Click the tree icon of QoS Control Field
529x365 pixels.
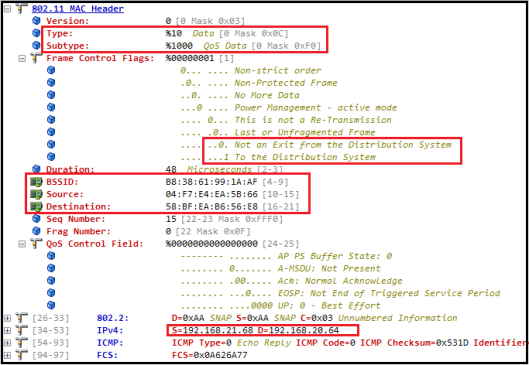coord(36,244)
